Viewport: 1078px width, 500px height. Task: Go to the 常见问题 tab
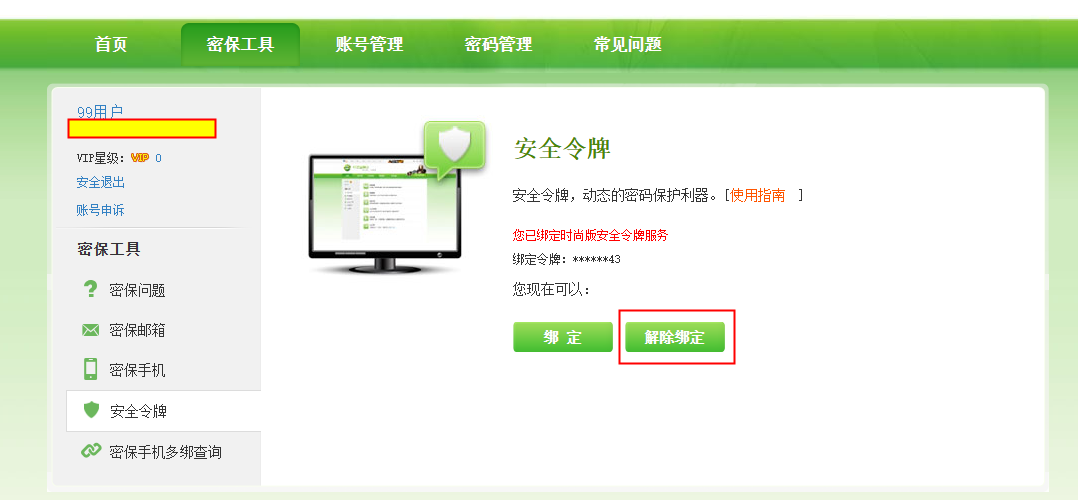tap(628, 45)
